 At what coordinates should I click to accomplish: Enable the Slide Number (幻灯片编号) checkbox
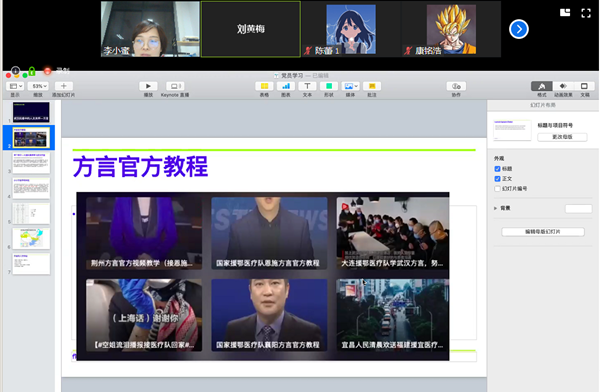[x=497, y=189]
